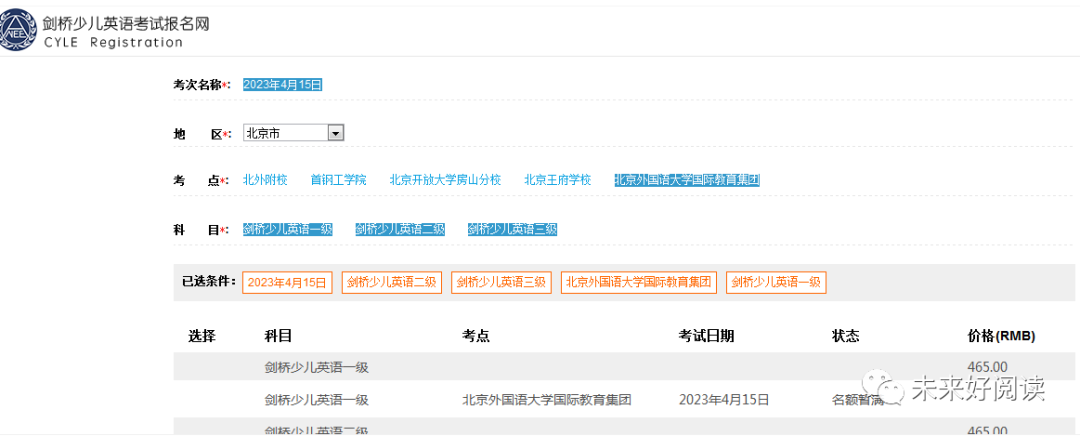This screenshot has width=1080, height=436.
Task: Click first gray row's 剑桥少儿英语一级 cell
Action: (317, 368)
